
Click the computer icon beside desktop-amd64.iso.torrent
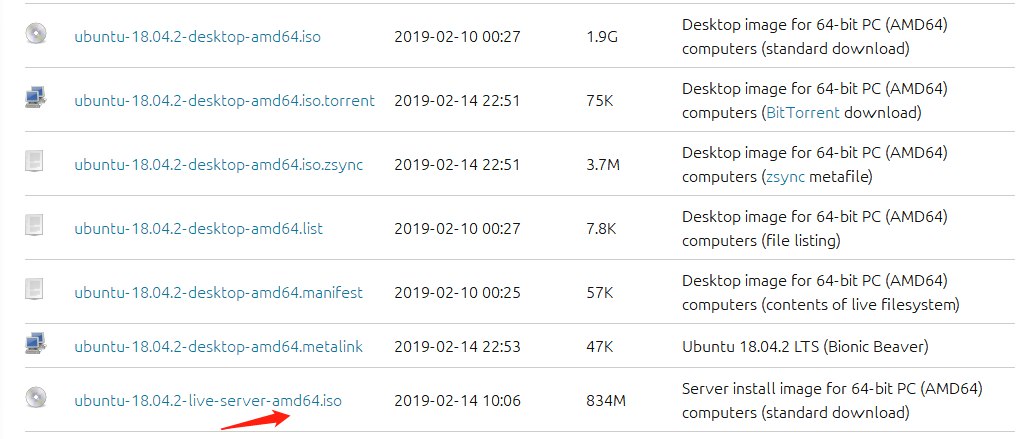coord(36,98)
